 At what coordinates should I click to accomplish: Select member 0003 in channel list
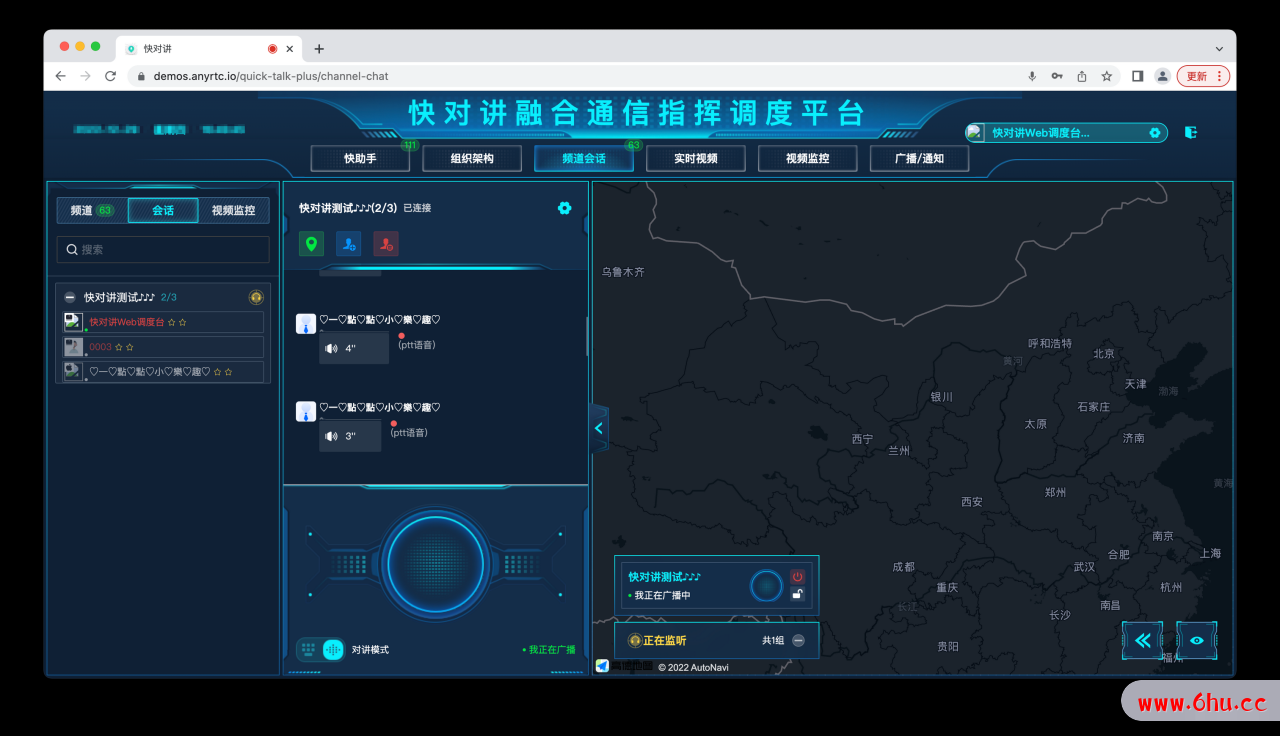[163, 347]
